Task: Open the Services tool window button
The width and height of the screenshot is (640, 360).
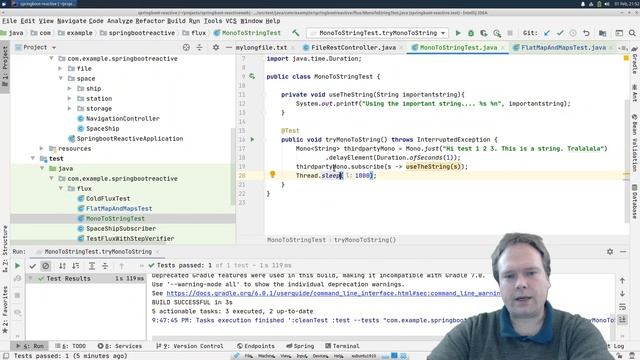Action: pyautogui.click(x=120, y=346)
